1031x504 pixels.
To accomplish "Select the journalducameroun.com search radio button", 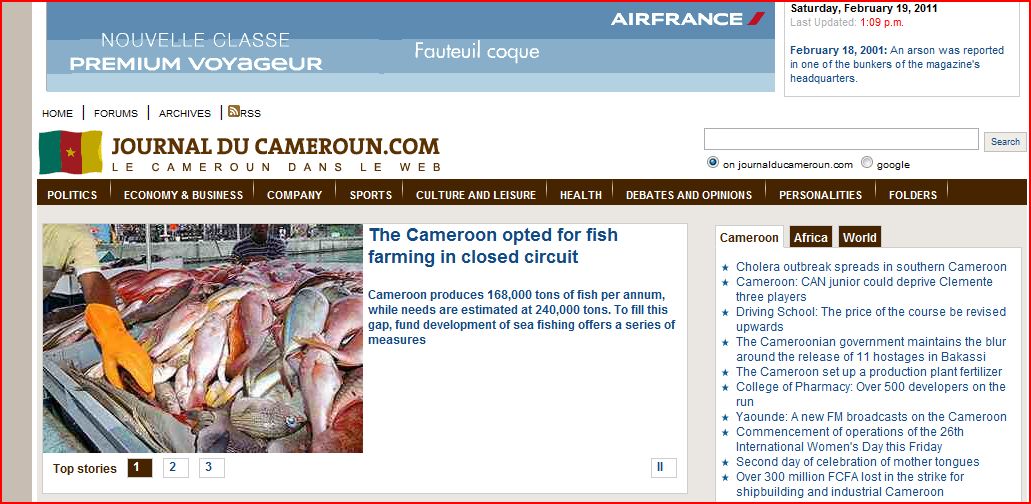I will [x=713, y=163].
